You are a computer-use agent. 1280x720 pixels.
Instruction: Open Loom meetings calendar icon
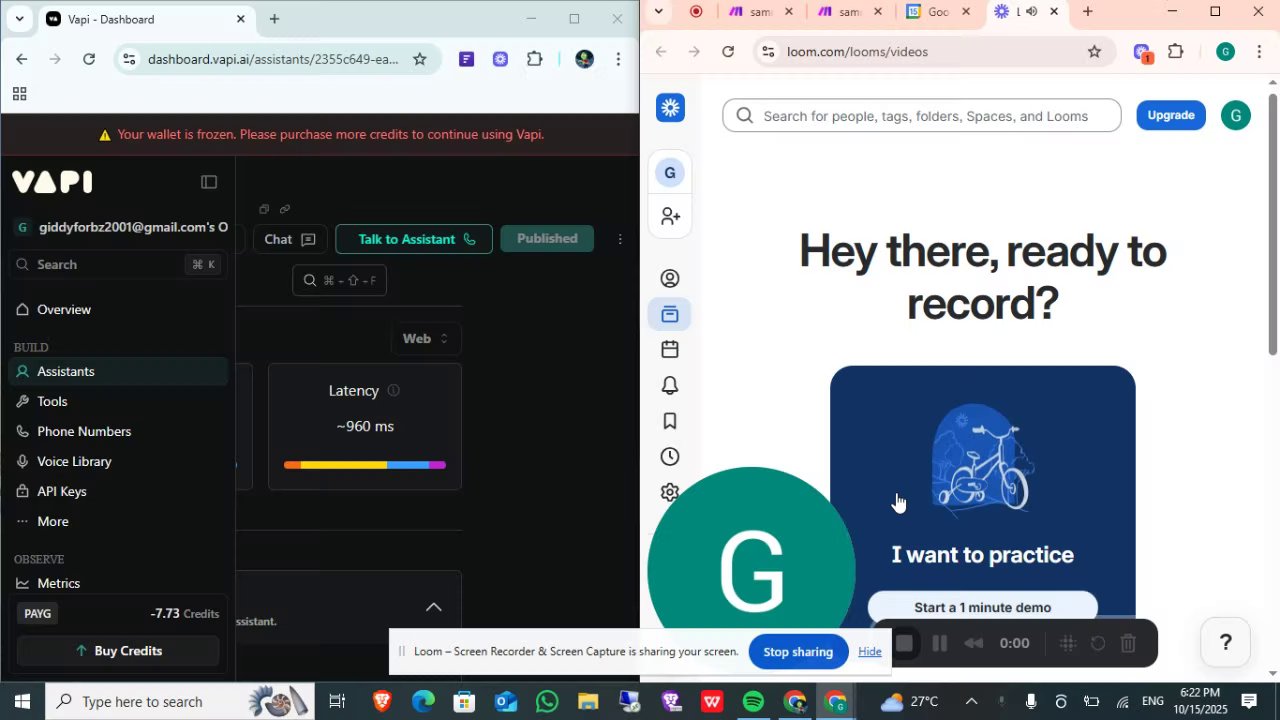(x=670, y=349)
